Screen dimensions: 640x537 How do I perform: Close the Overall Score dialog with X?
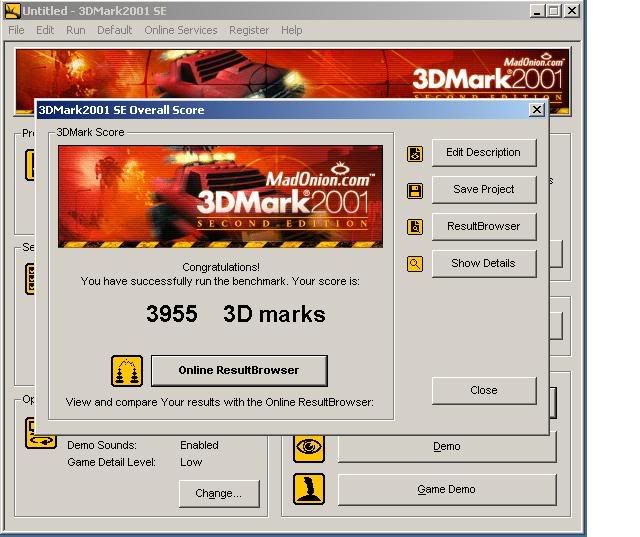point(537,110)
